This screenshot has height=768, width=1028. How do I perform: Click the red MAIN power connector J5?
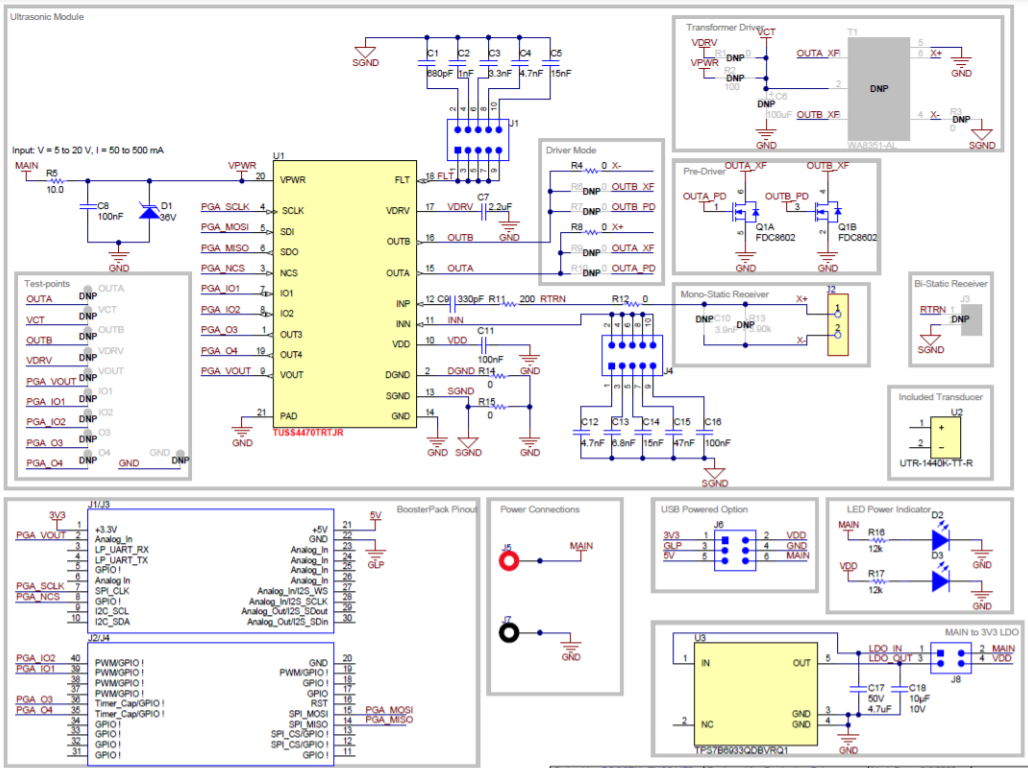pos(508,560)
